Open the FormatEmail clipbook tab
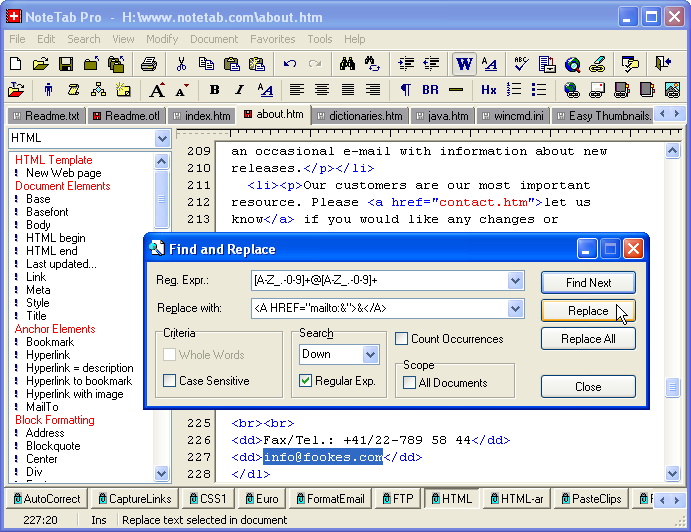The height and width of the screenshot is (532, 691). (x=331, y=499)
